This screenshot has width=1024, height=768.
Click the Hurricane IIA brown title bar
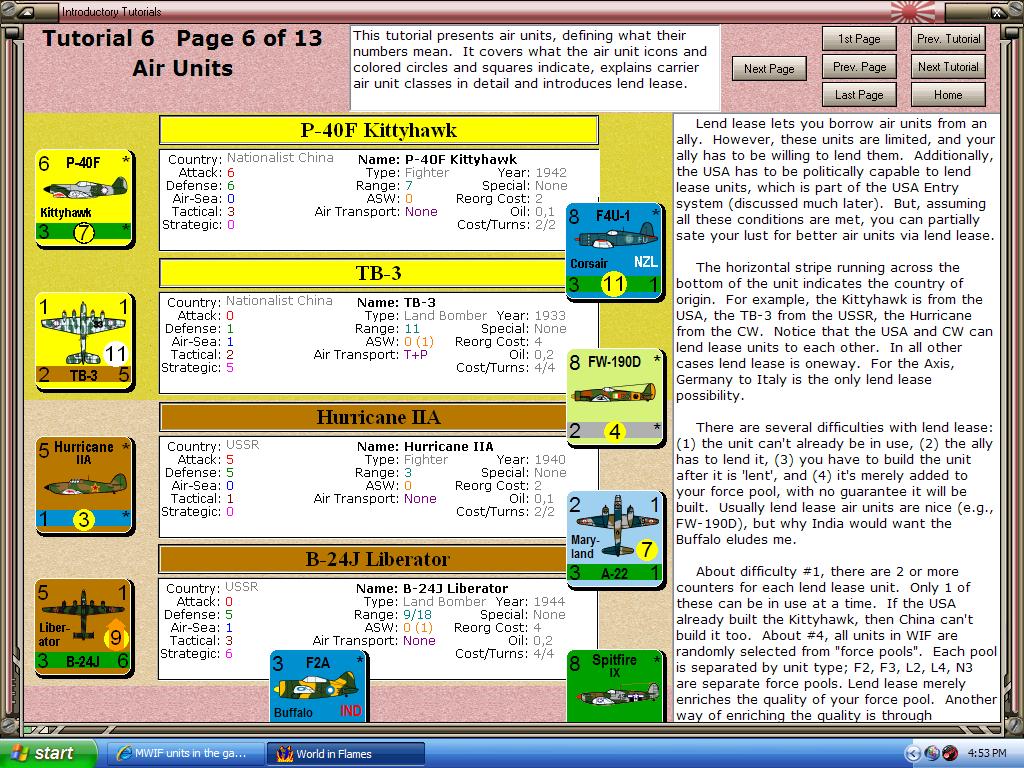pos(363,417)
